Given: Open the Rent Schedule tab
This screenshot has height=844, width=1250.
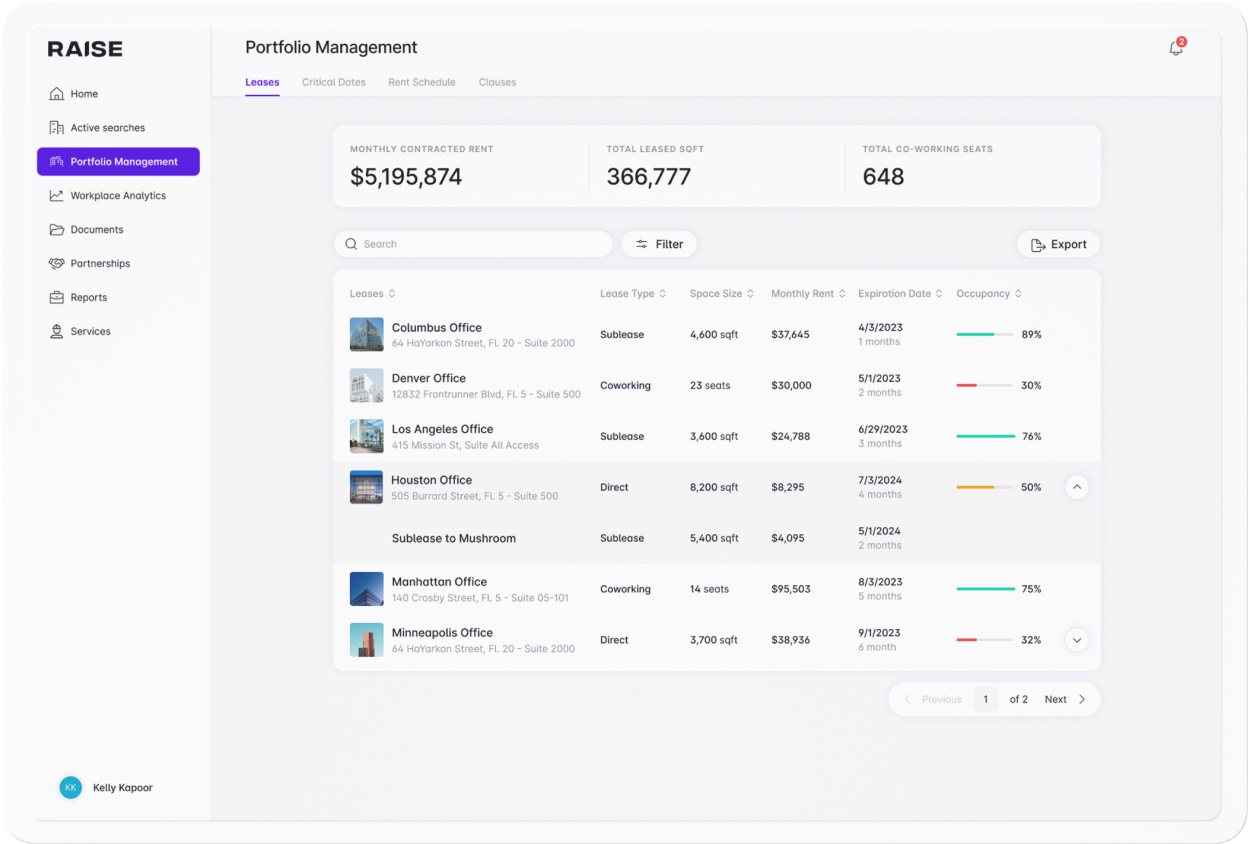Looking at the screenshot, I should (422, 82).
